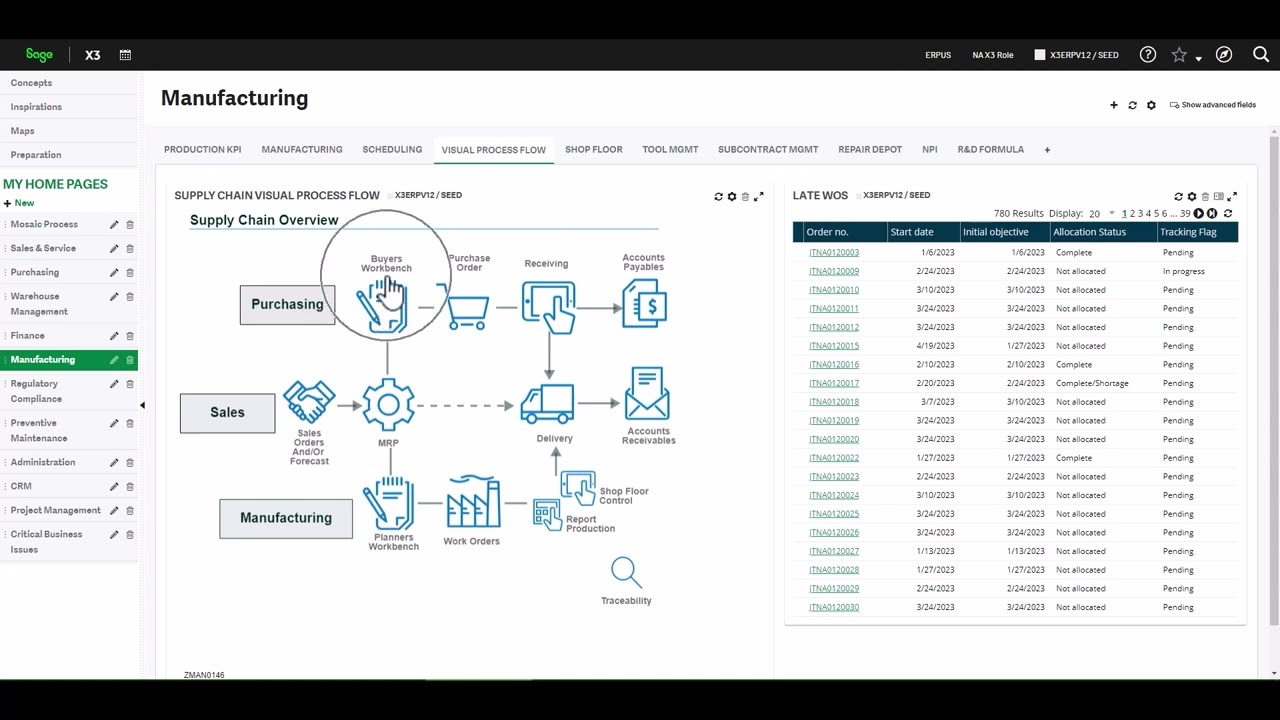
Task: Edit the Manufacturing home page pencil icon
Action: 114,360
